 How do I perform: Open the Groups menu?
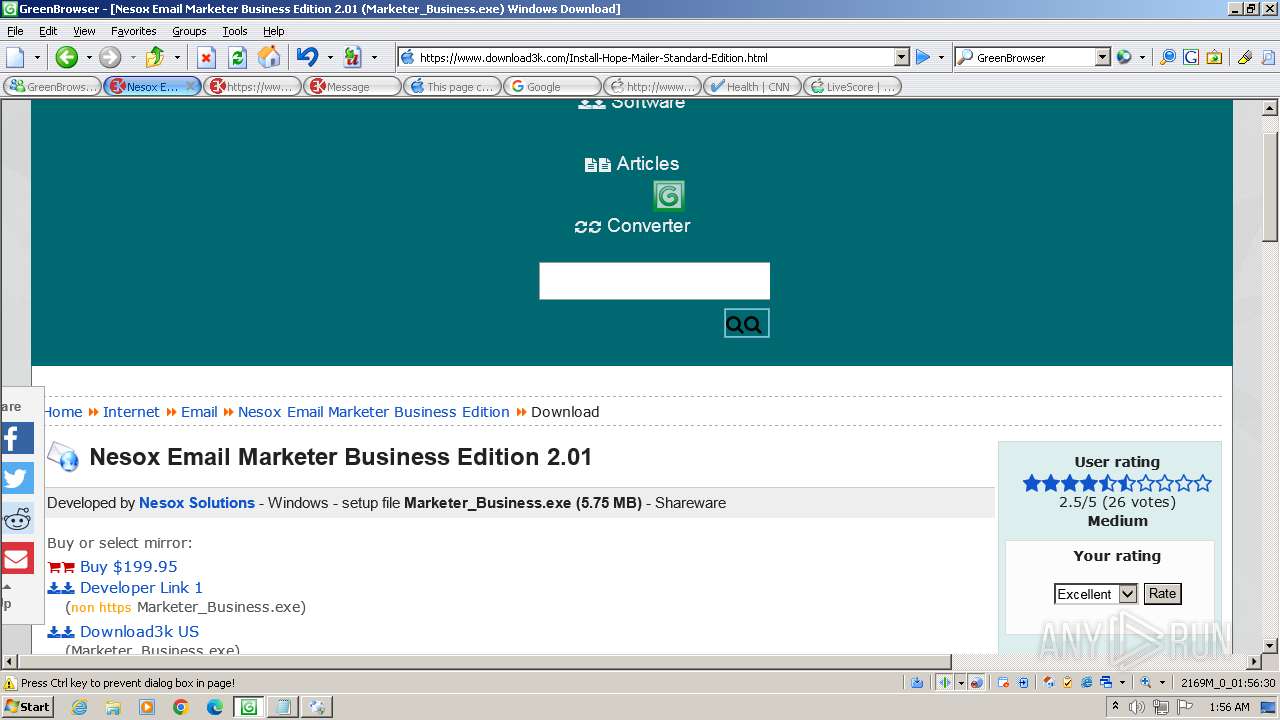pos(189,31)
